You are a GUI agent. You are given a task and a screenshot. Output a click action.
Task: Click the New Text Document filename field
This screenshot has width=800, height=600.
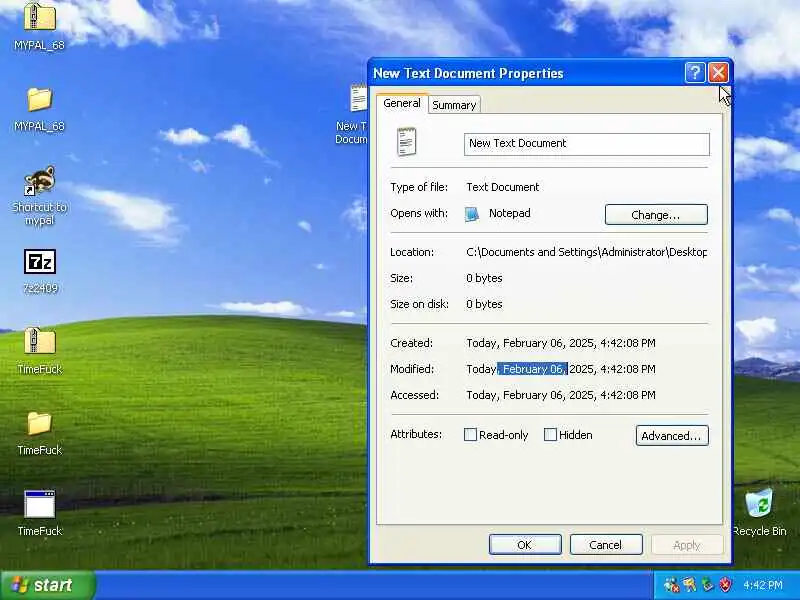587,144
